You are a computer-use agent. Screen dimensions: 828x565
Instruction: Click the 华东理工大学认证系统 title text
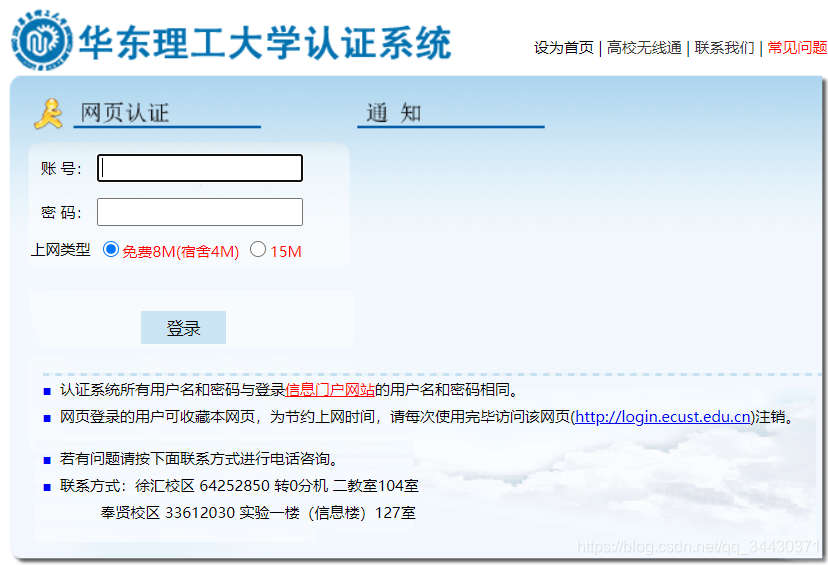265,42
